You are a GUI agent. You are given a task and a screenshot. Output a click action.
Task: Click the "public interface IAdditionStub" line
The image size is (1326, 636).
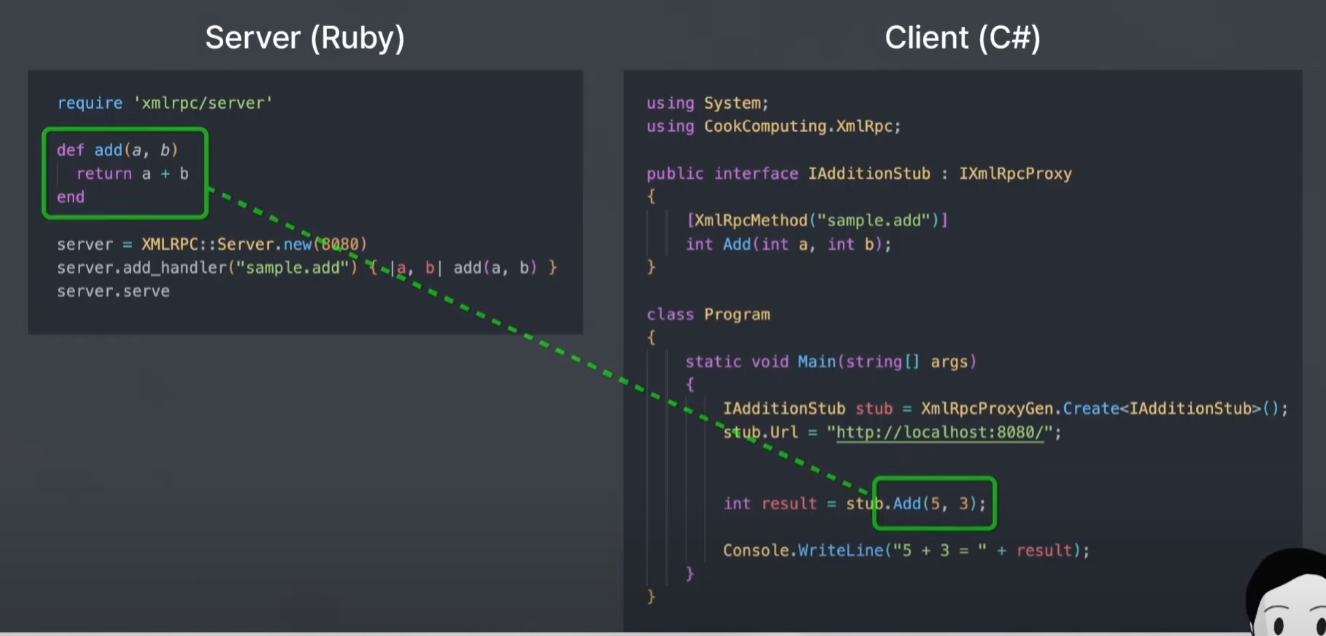click(x=859, y=173)
